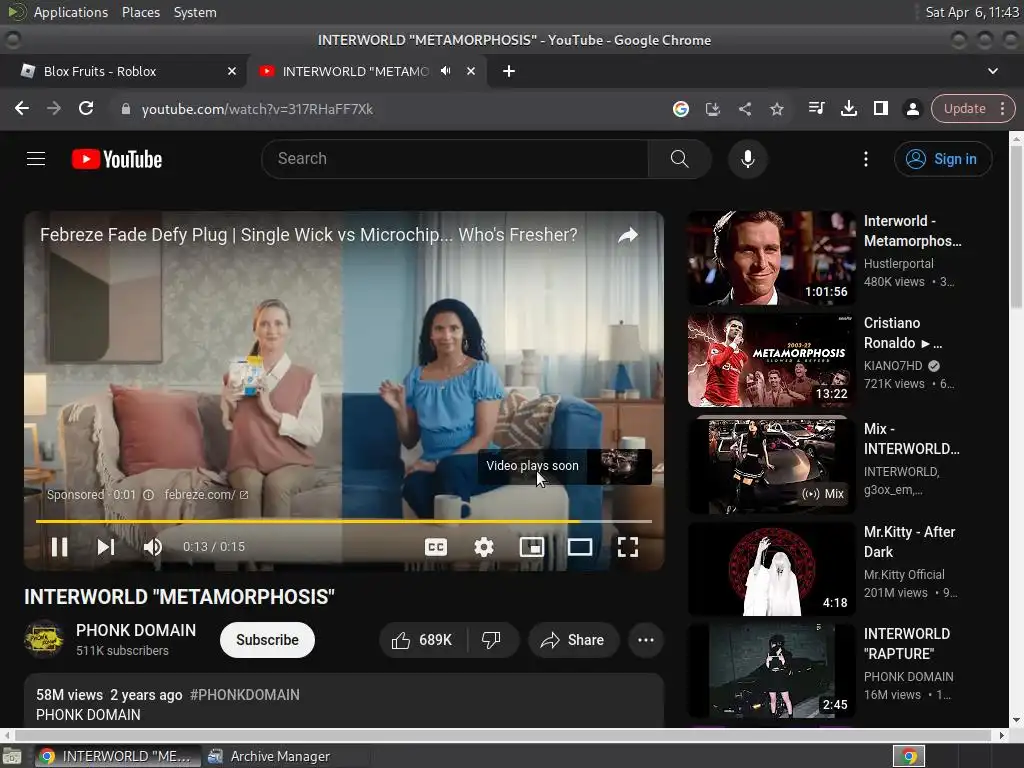Open Cristiano Ronaldo Metamorphosis thumbnail
The height and width of the screenshot is (768, 1024).
[771, 360]
